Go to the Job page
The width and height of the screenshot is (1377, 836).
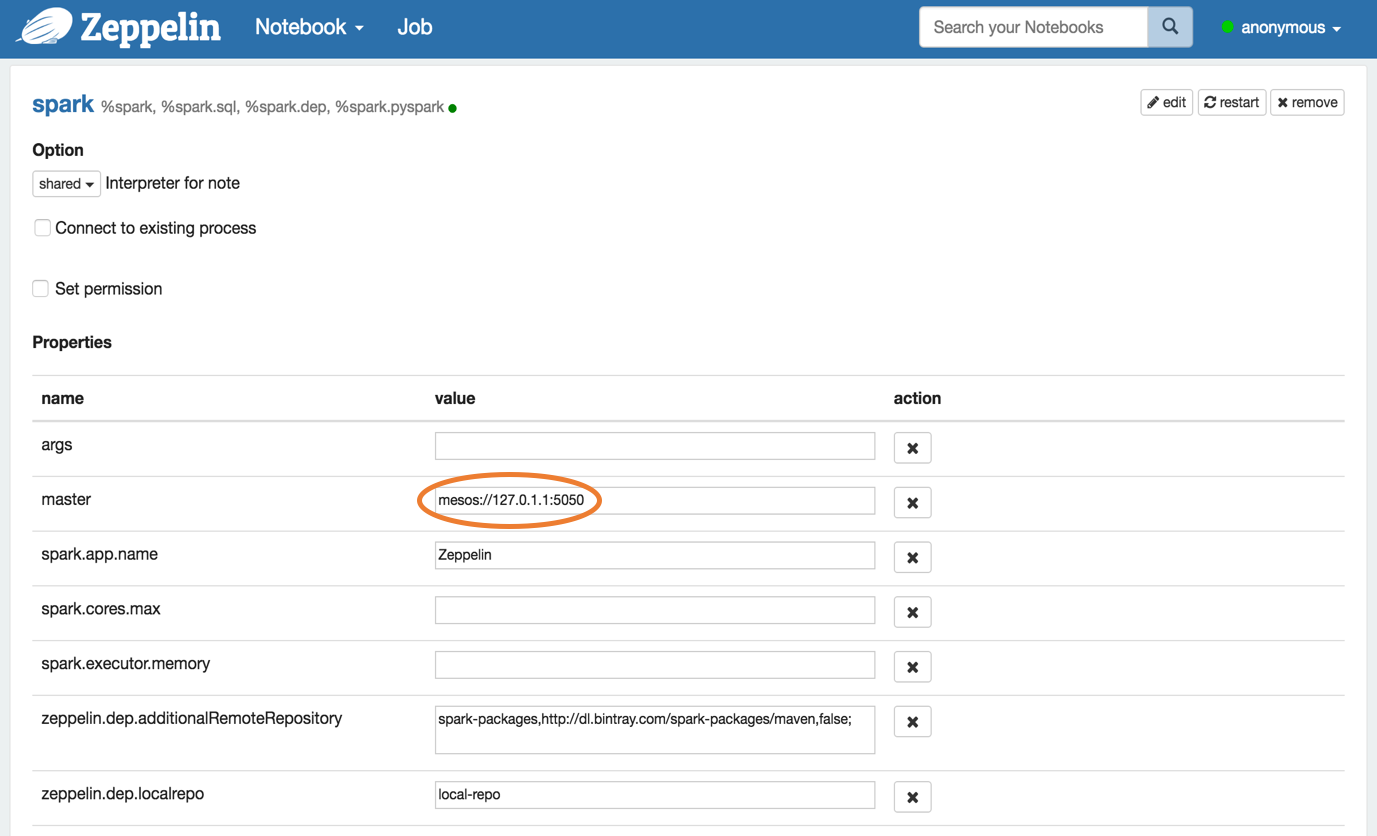click(x=414, y=27)
